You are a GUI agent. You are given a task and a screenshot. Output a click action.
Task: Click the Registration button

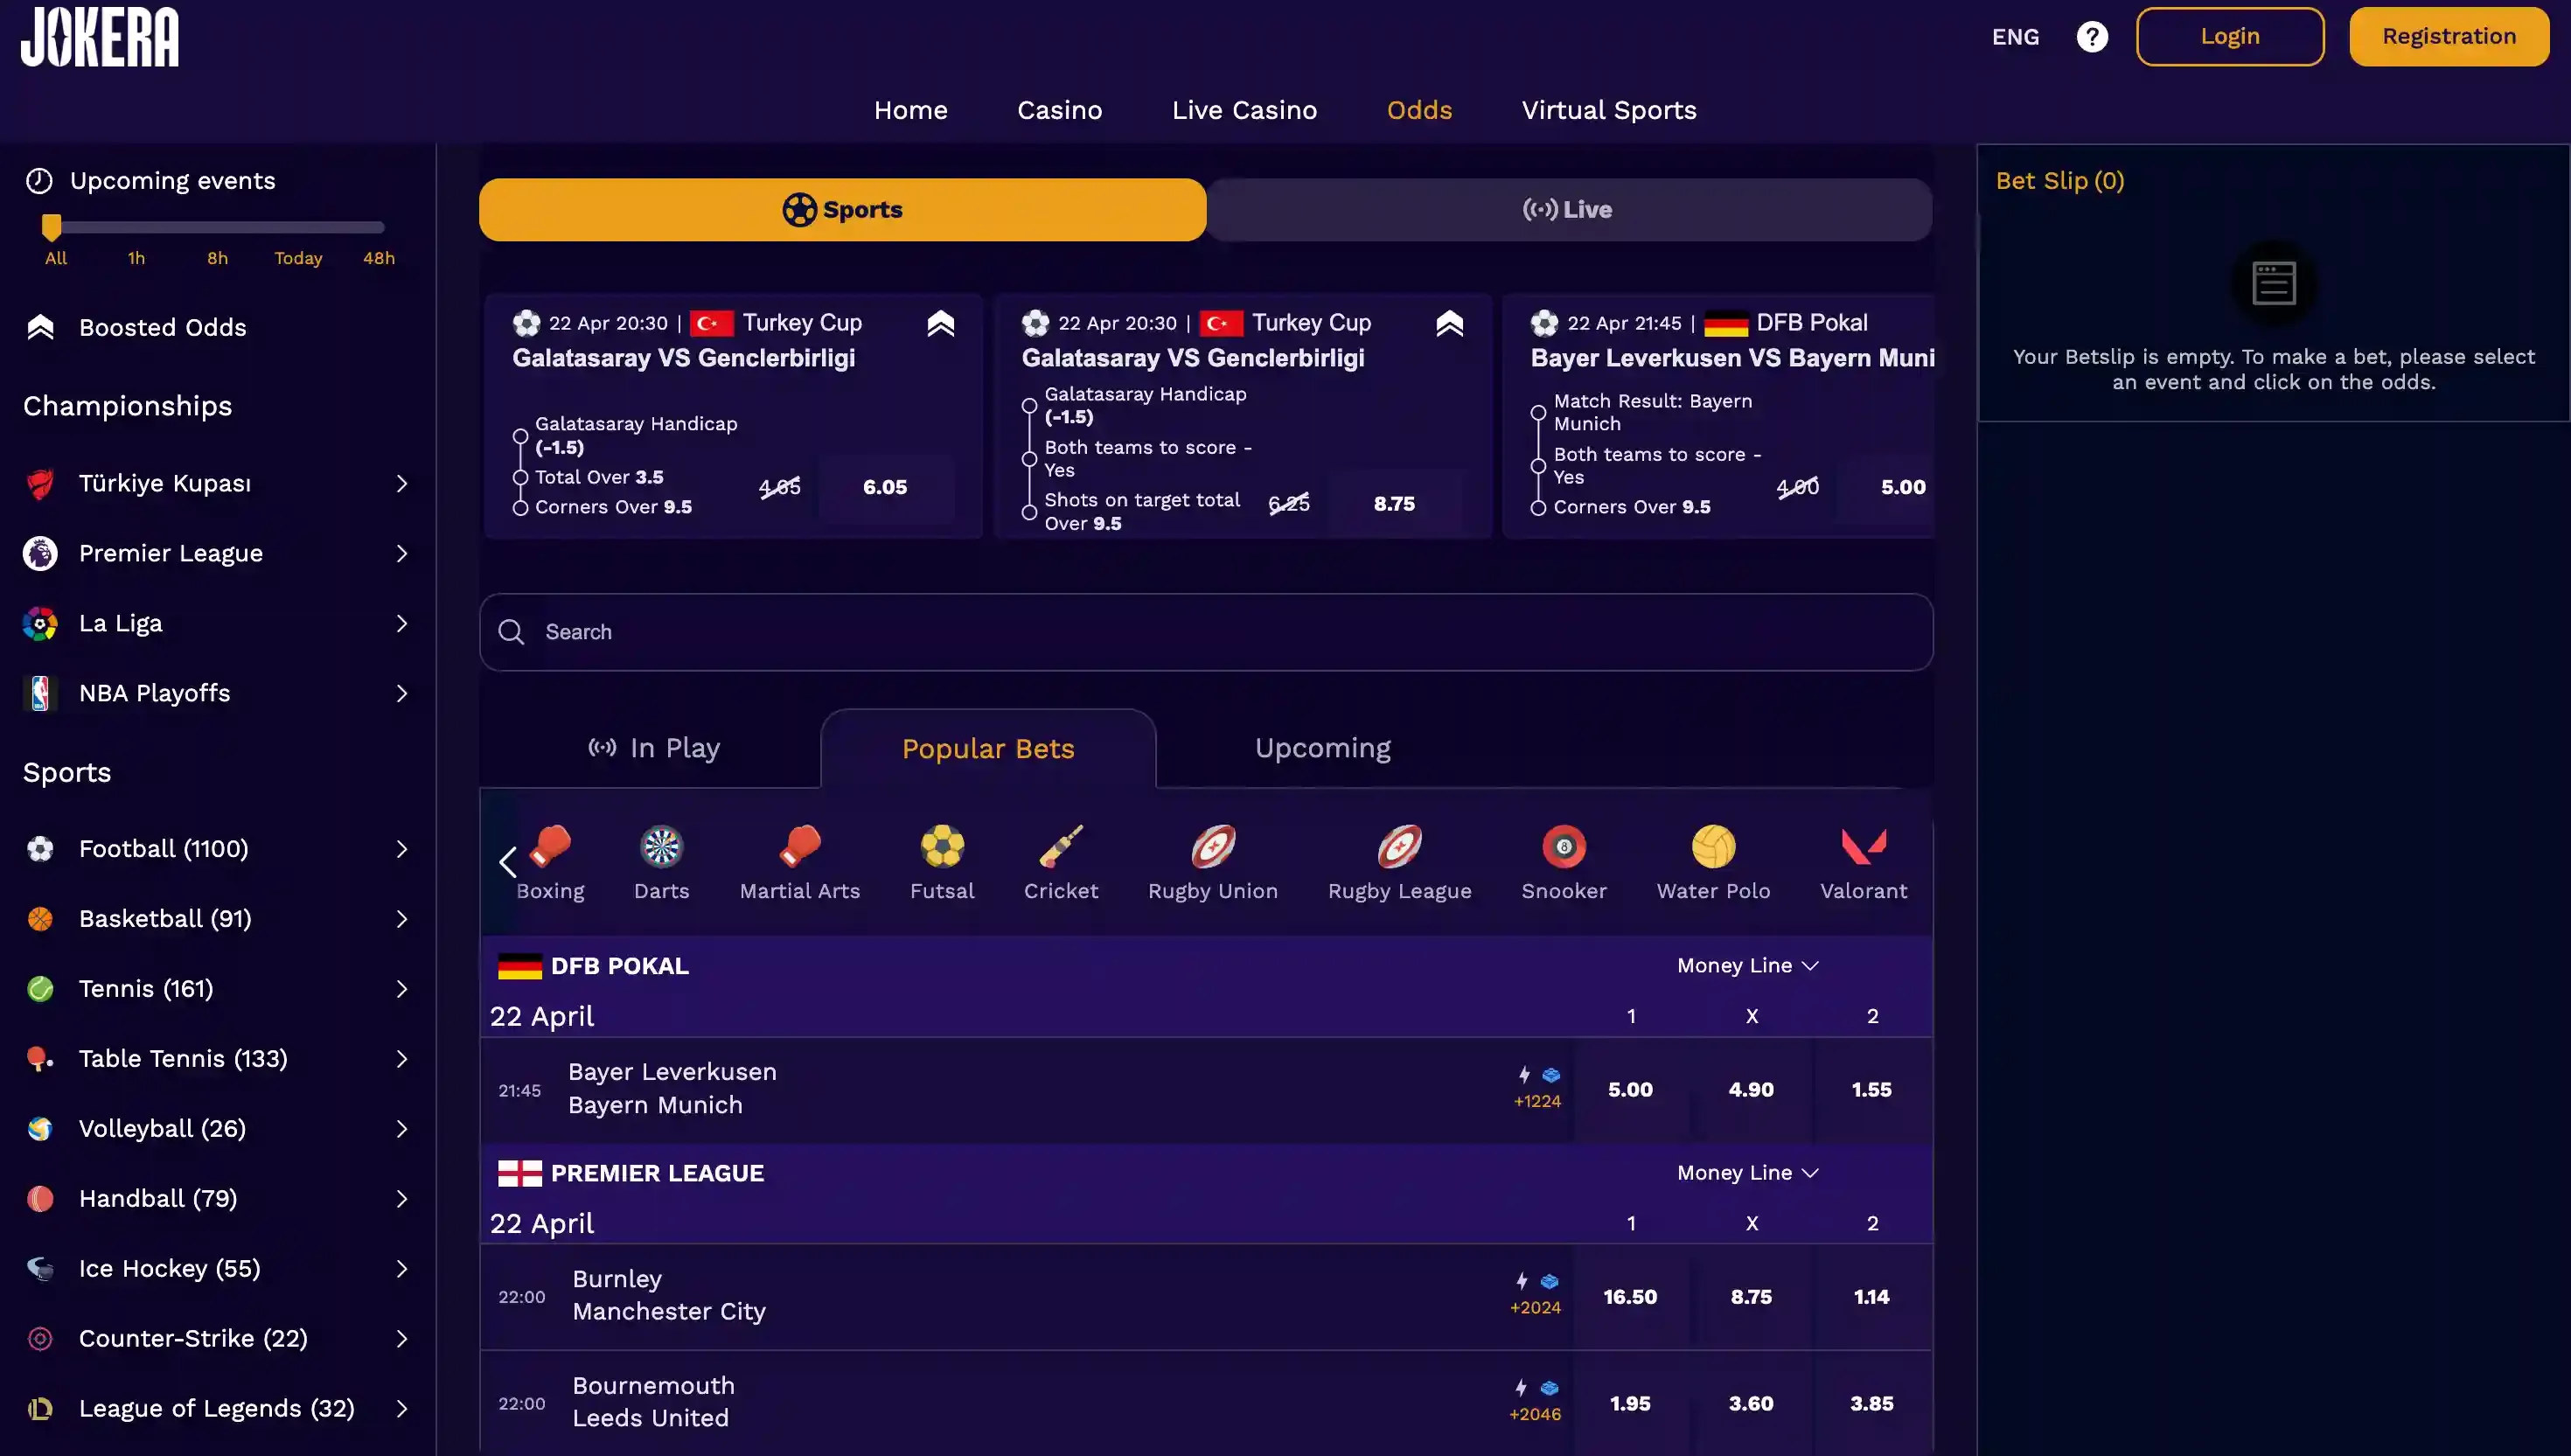tap(2448, 37)
